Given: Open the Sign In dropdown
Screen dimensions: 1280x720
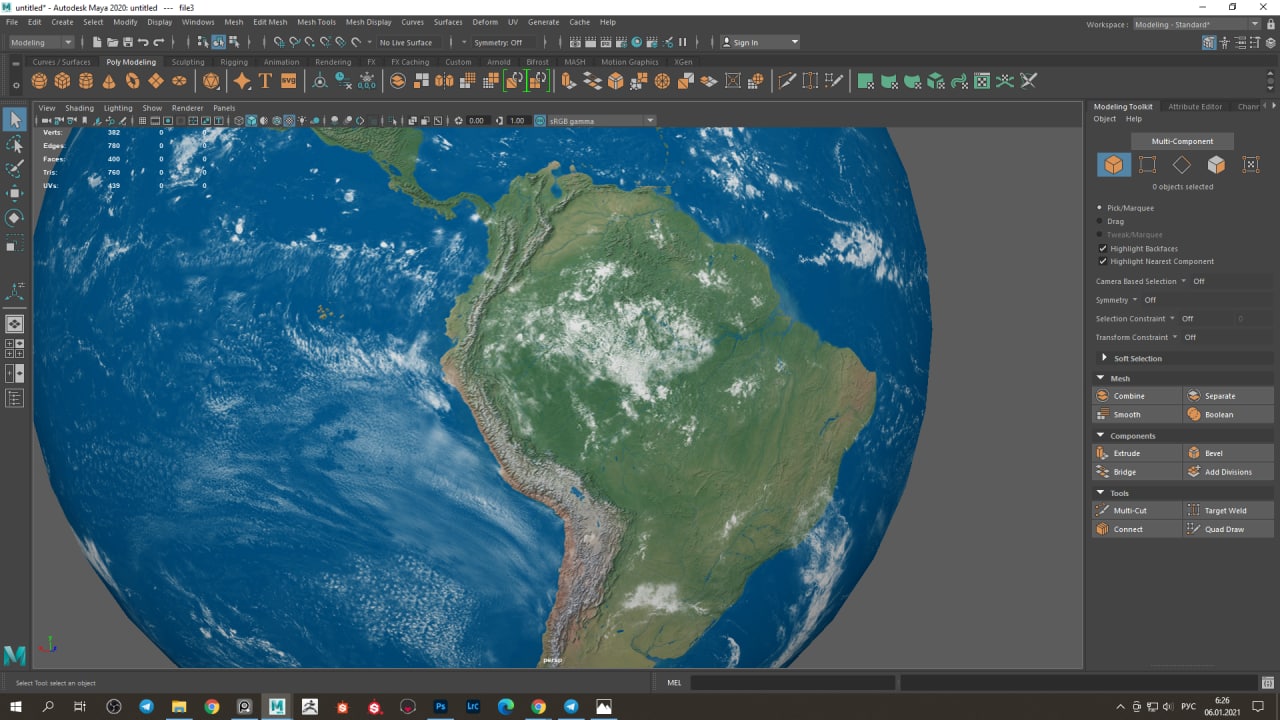Looking at the screenshot, I should pyautogui.click(x=760, y=42).
